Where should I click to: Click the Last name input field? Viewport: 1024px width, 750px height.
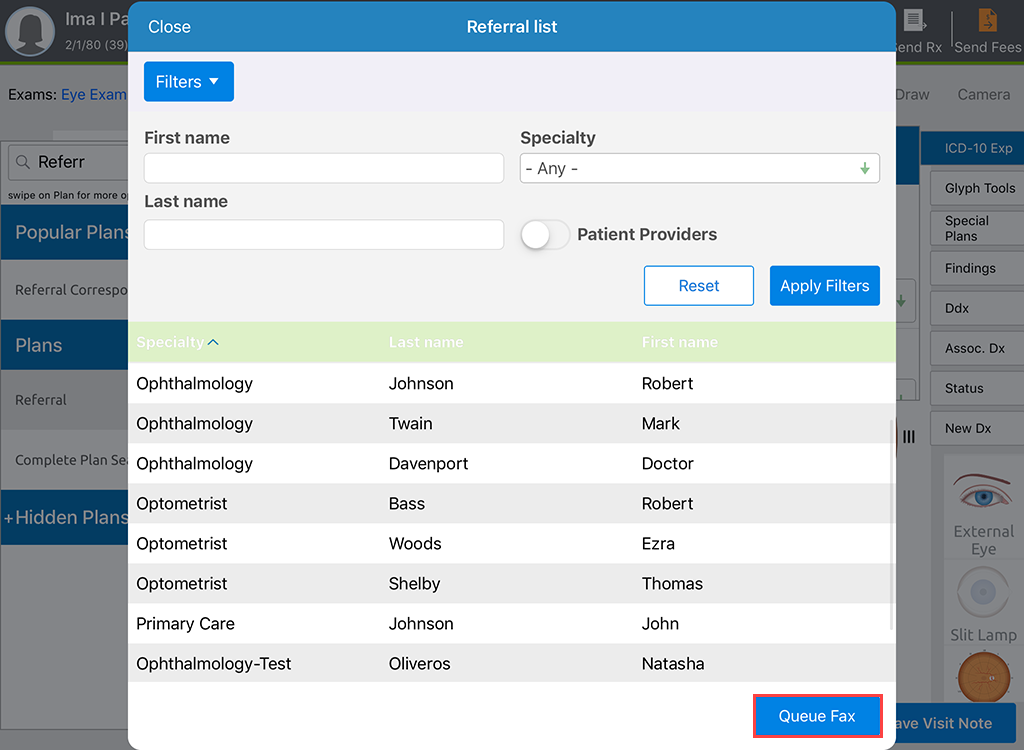pyautogui.click(x=324, y=235)
